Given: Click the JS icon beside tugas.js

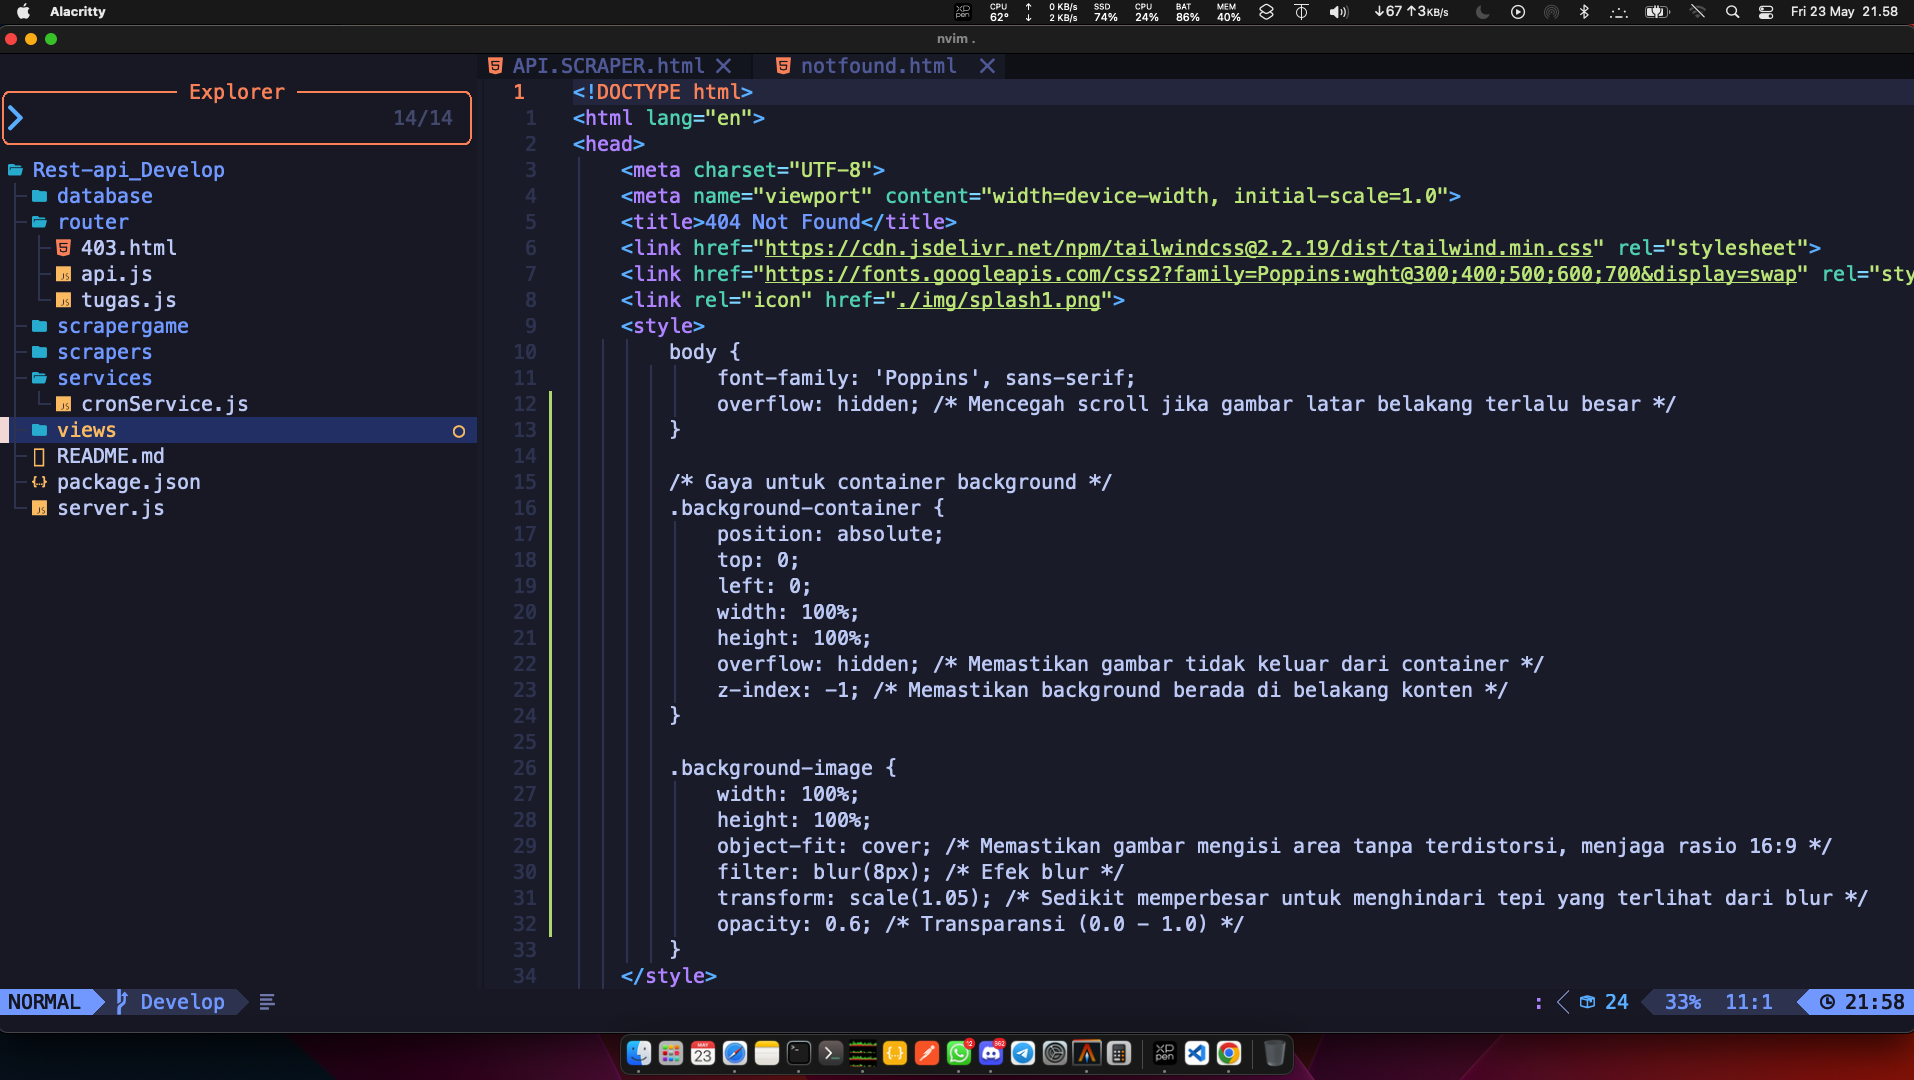Looking at the screenshot, I should click(64, 300).
